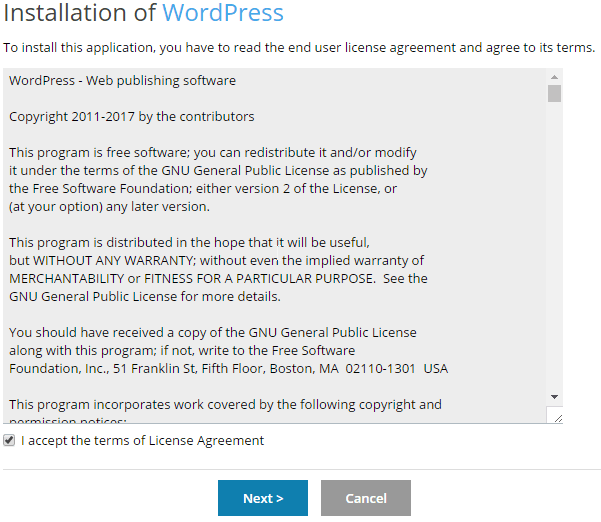
Task: Click 'WordPress - Web publishing software' line
Action: coord(122,80)
